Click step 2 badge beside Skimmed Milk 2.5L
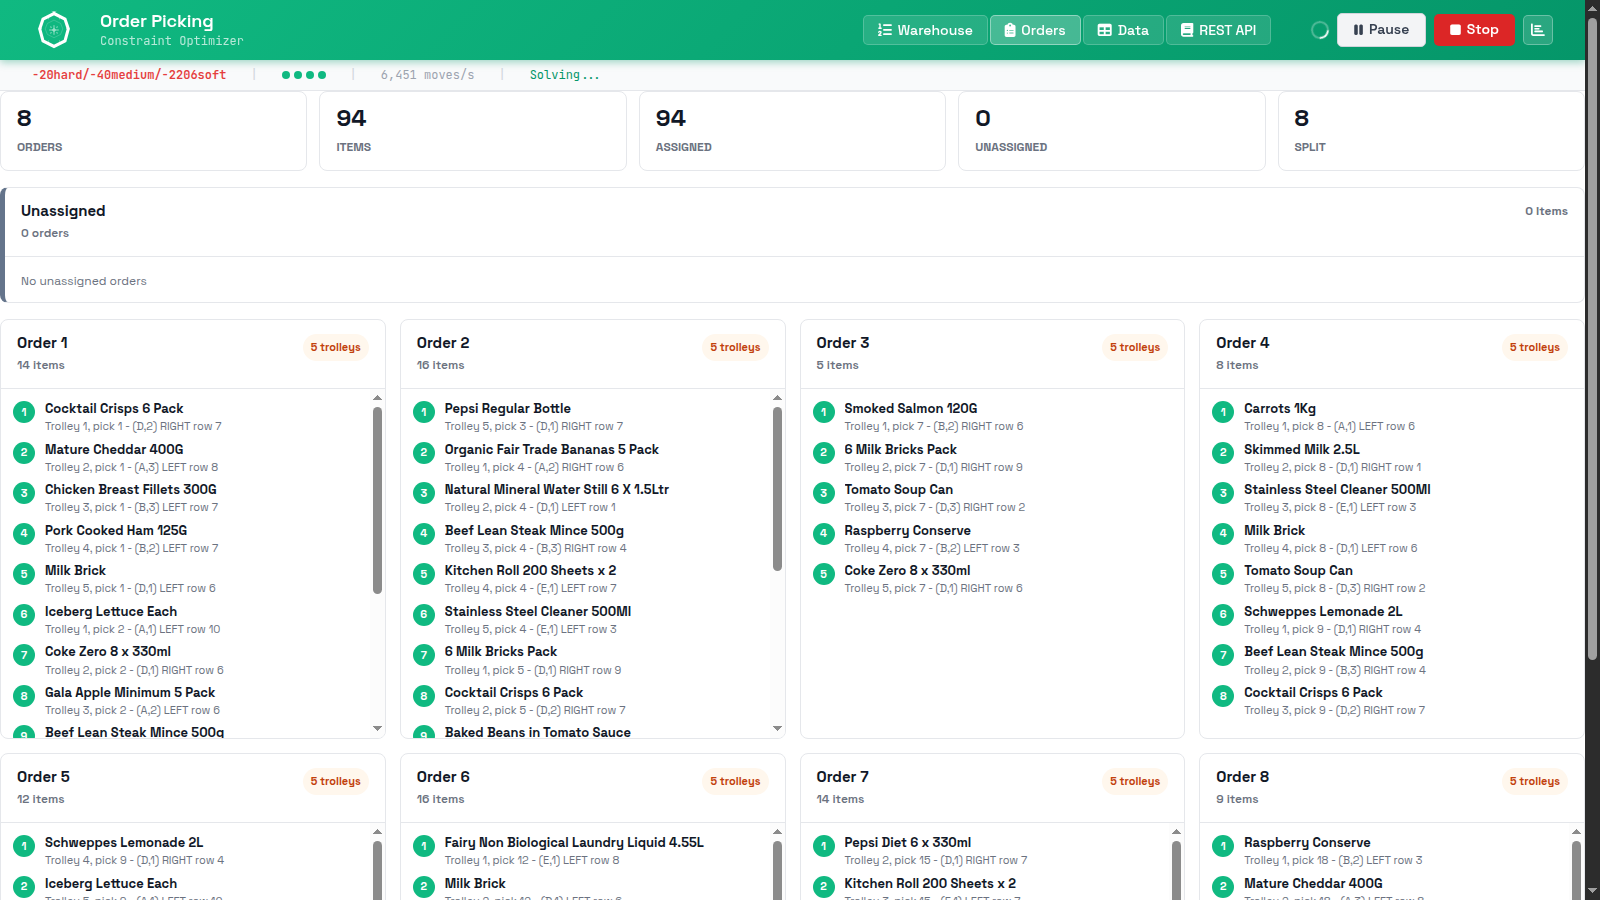Viewport: 1600px width, 900px height. click(x=1223, y=453)
